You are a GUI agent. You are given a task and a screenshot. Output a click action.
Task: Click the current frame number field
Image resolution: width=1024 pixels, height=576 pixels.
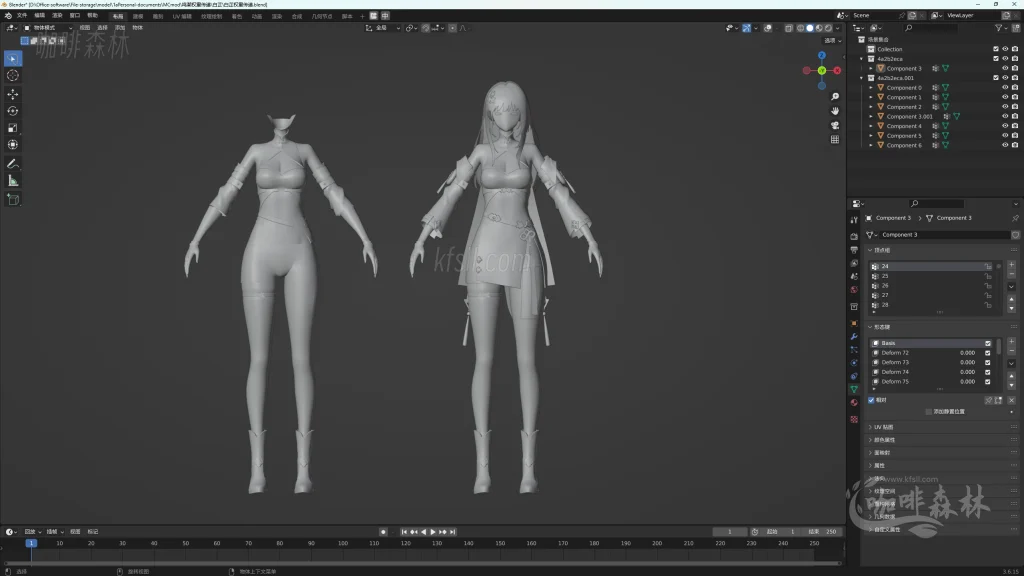point(729,532)
